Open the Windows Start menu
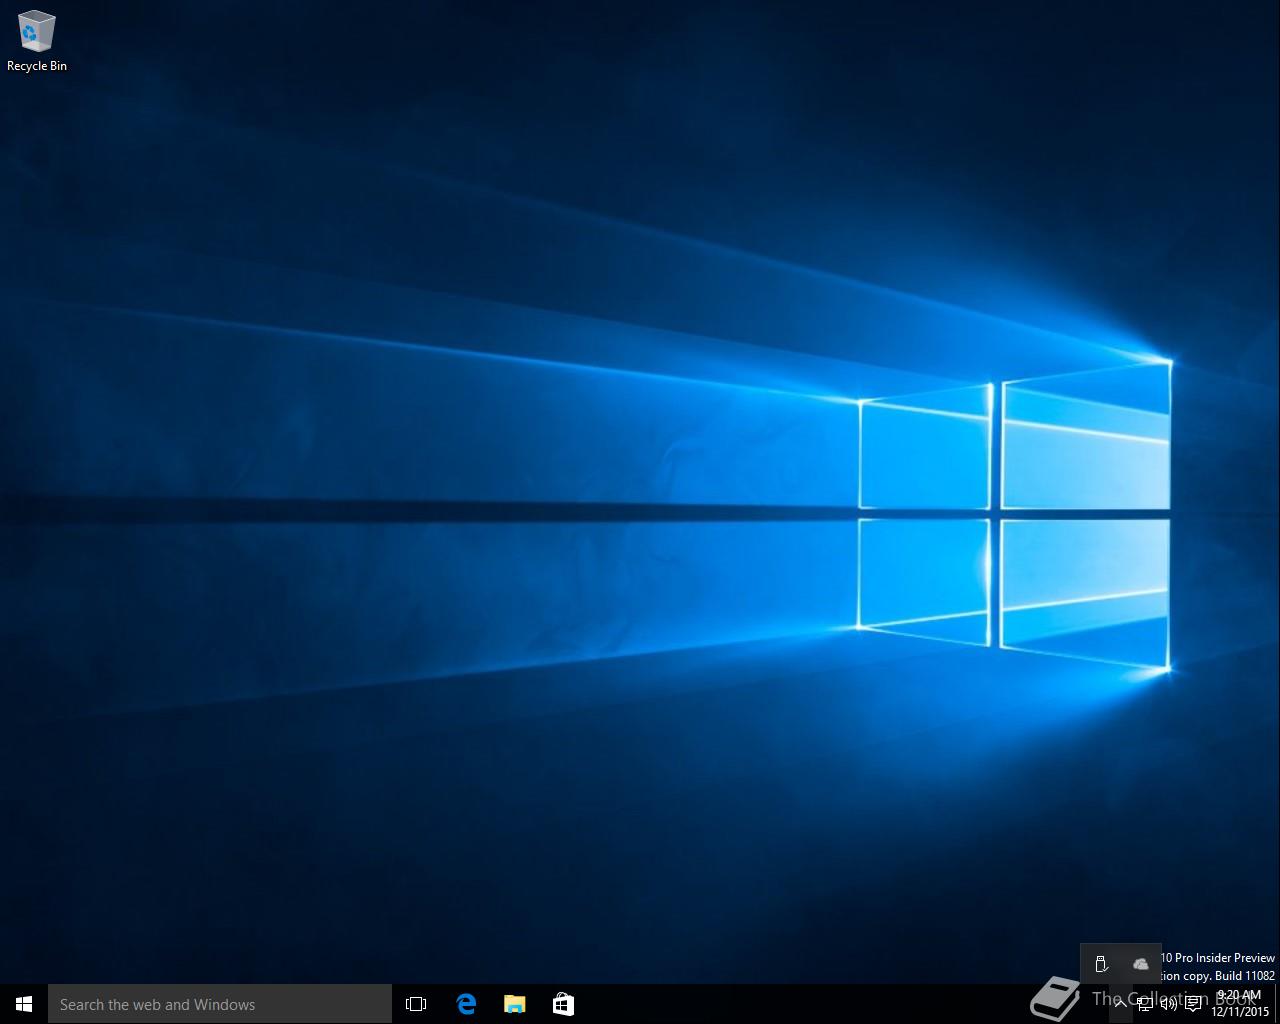Viewport: 1280px width, 1024px height. coord(24,1004)
